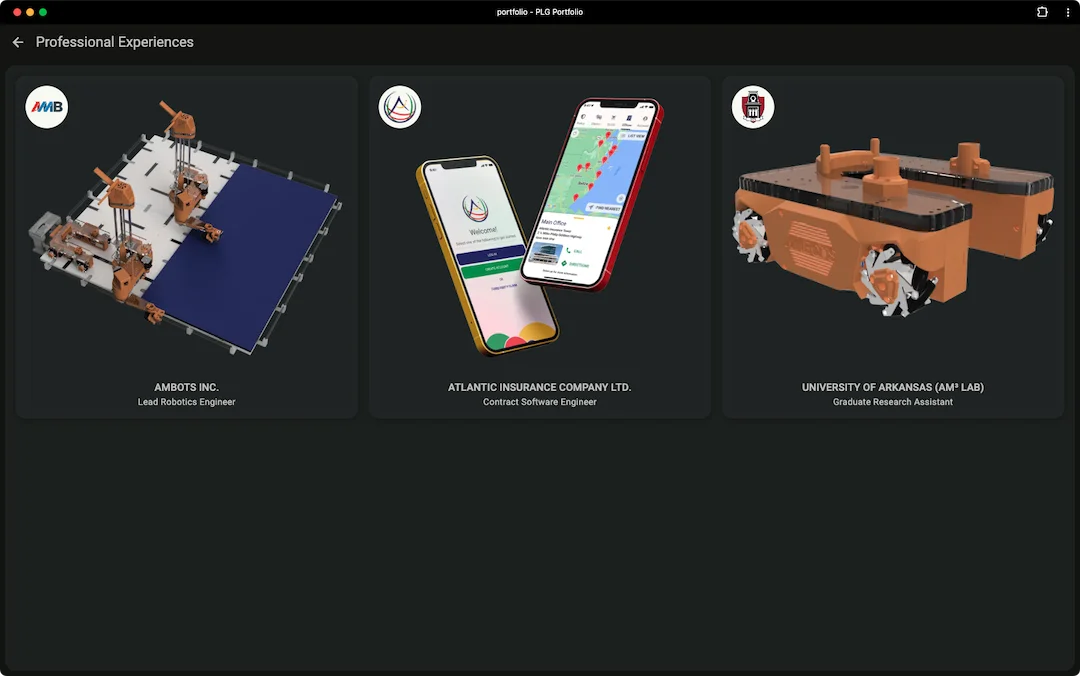Click the University of Arkansas crest badge
Screen dimensions: 1080x676
tap(753, 107)
